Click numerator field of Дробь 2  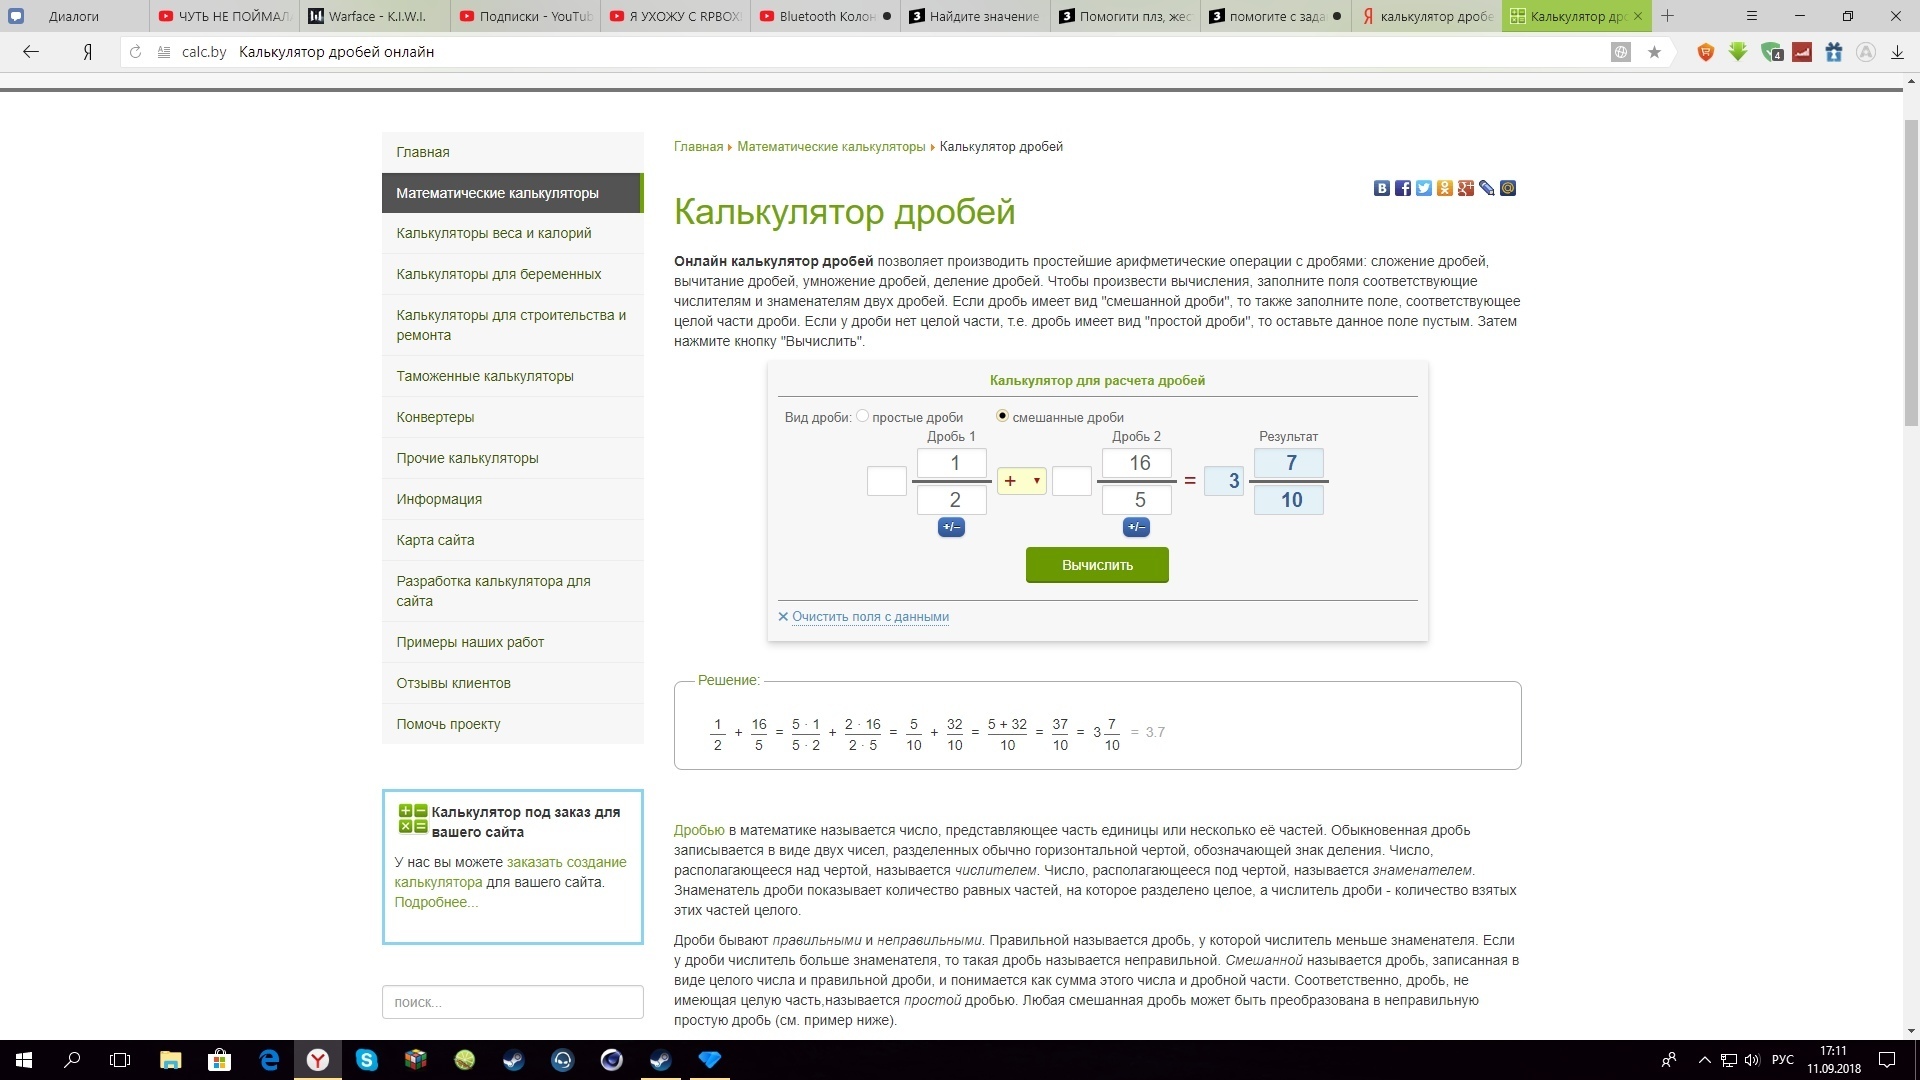click(1137, 463)
